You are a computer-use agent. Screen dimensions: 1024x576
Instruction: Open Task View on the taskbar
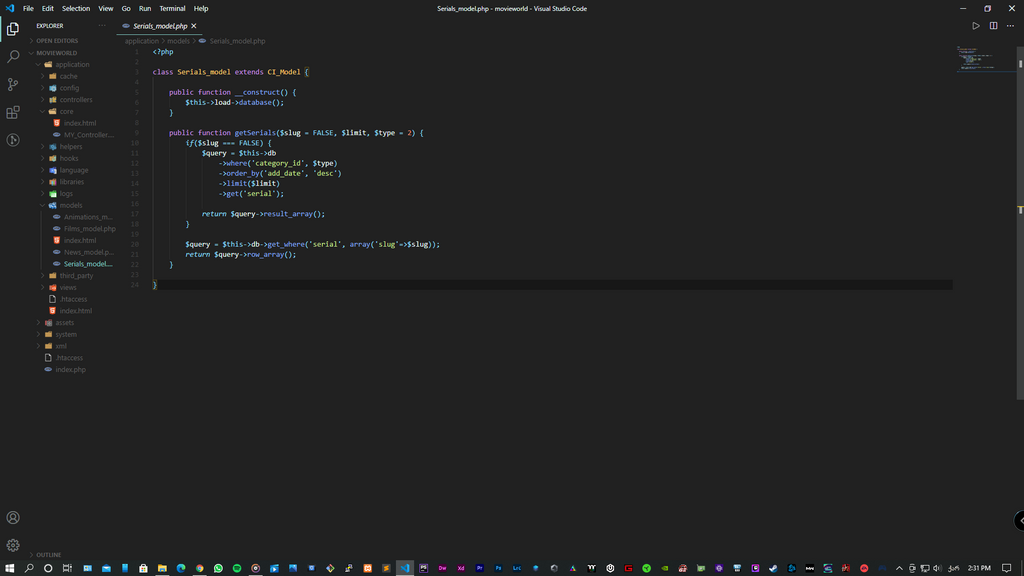point(67,568)
